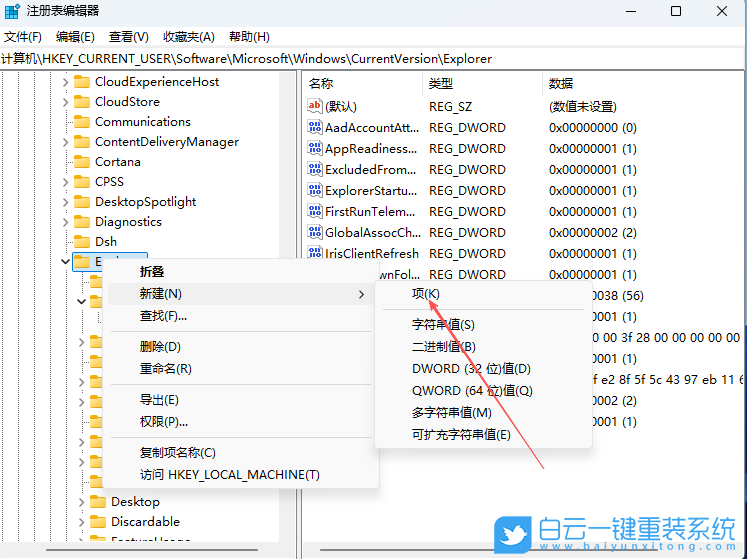The image size is (747, 559).
Task: Select 导出(E) in context menu
Action: point(241,400)
